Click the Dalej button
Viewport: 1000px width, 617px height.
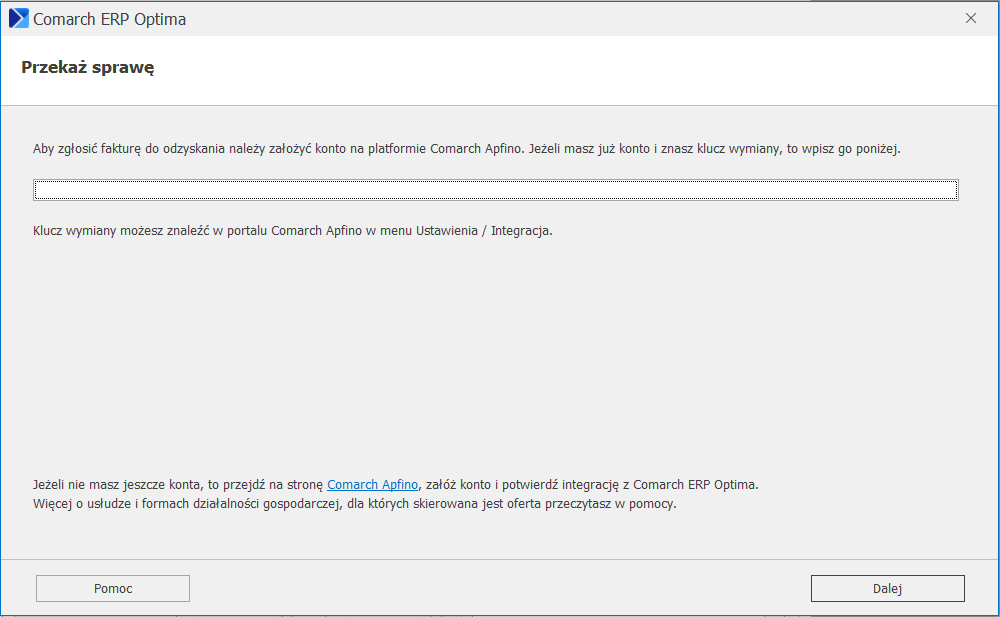click(x=887, y=588)
